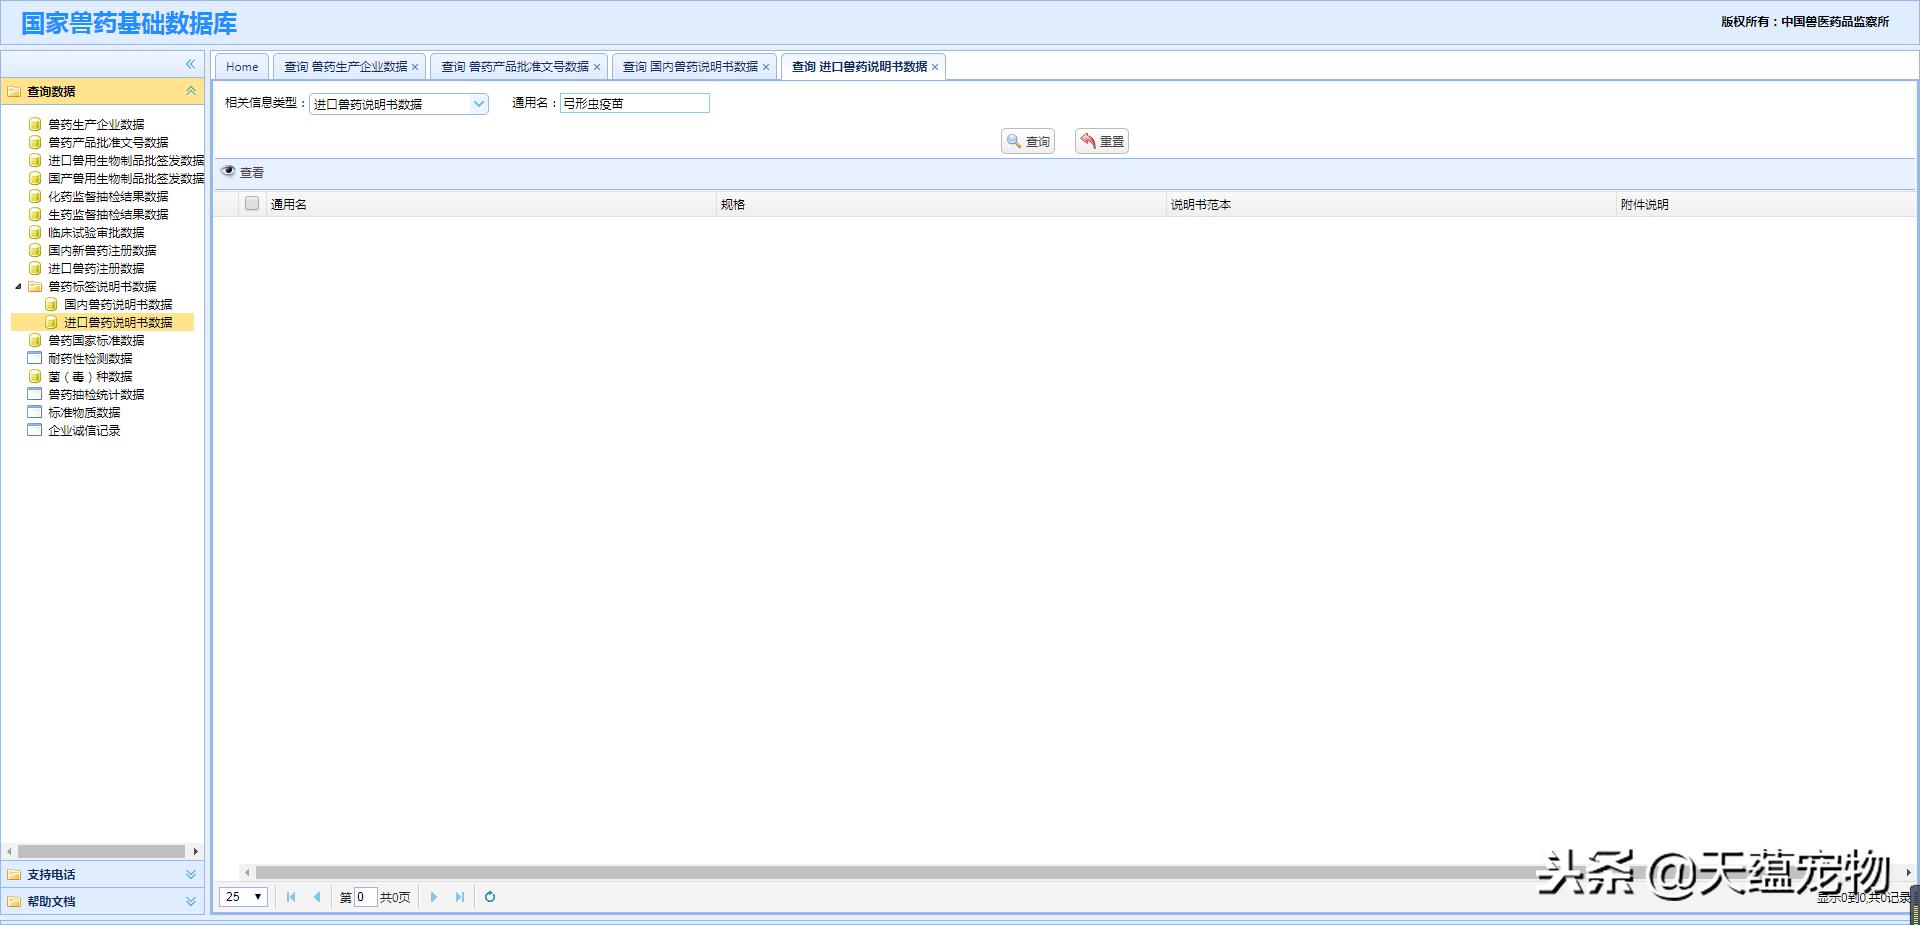
Task: Click the page icon beside 耐药性检测数据
Action: click(35, 358)
